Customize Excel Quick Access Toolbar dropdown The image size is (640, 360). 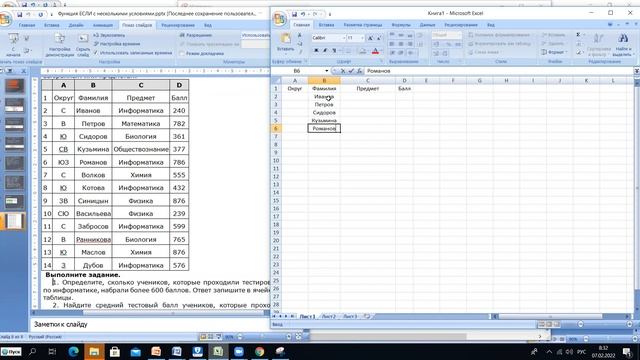pyautogui.click(x=330, y=14)
